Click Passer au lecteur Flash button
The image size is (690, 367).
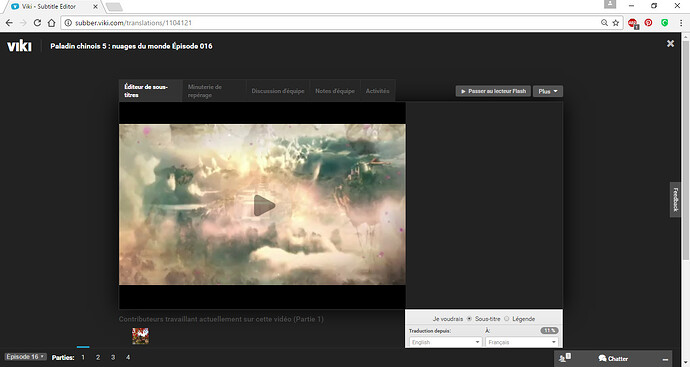pyautogui.click(x=493, y=91)
